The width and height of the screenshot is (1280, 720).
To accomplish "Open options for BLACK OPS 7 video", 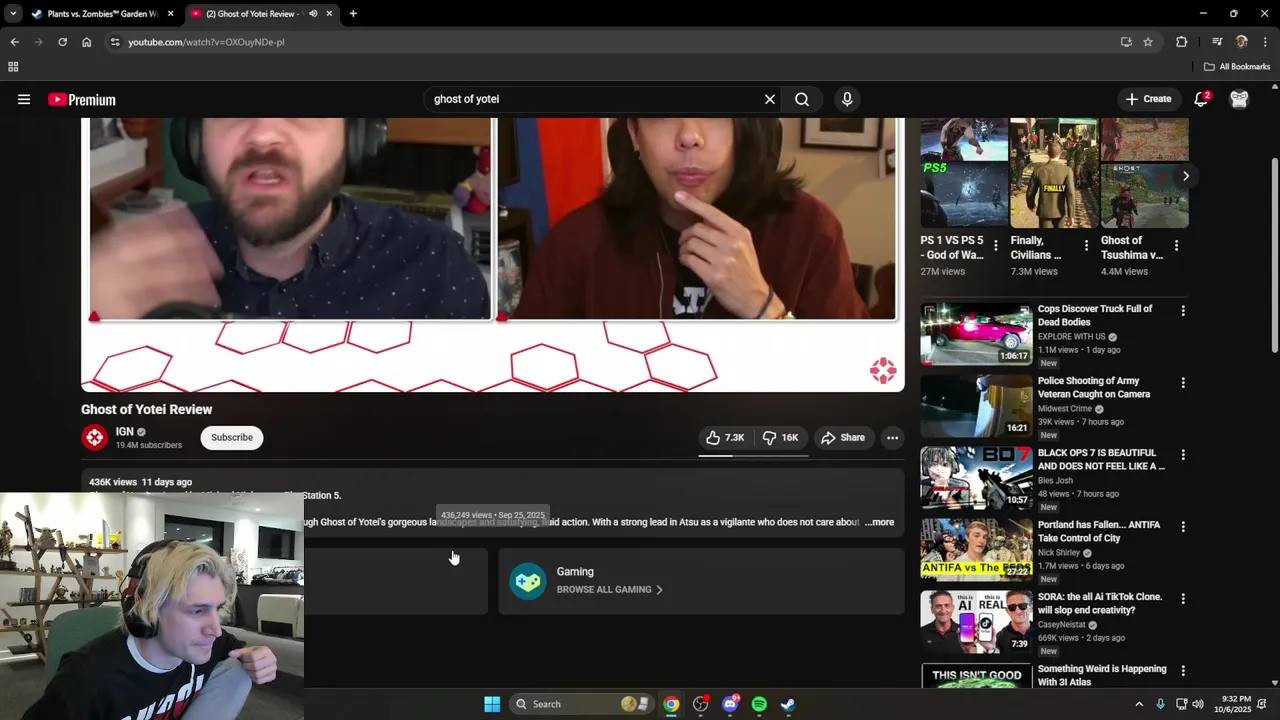I will pos(1183,455).
